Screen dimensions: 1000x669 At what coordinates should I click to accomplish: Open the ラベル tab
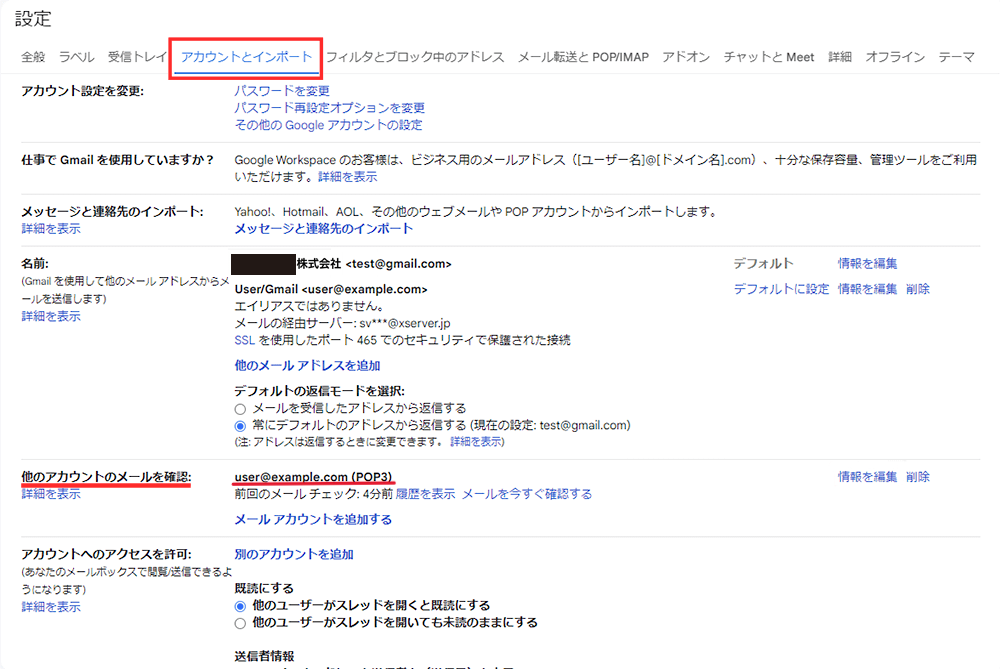tap(76, 57)
